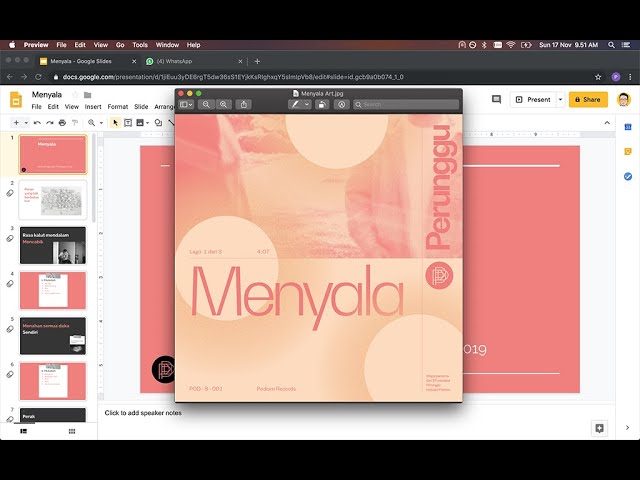Click the Slides zoom magnifier icon
The image size is (640, 480).
point(91,122)
